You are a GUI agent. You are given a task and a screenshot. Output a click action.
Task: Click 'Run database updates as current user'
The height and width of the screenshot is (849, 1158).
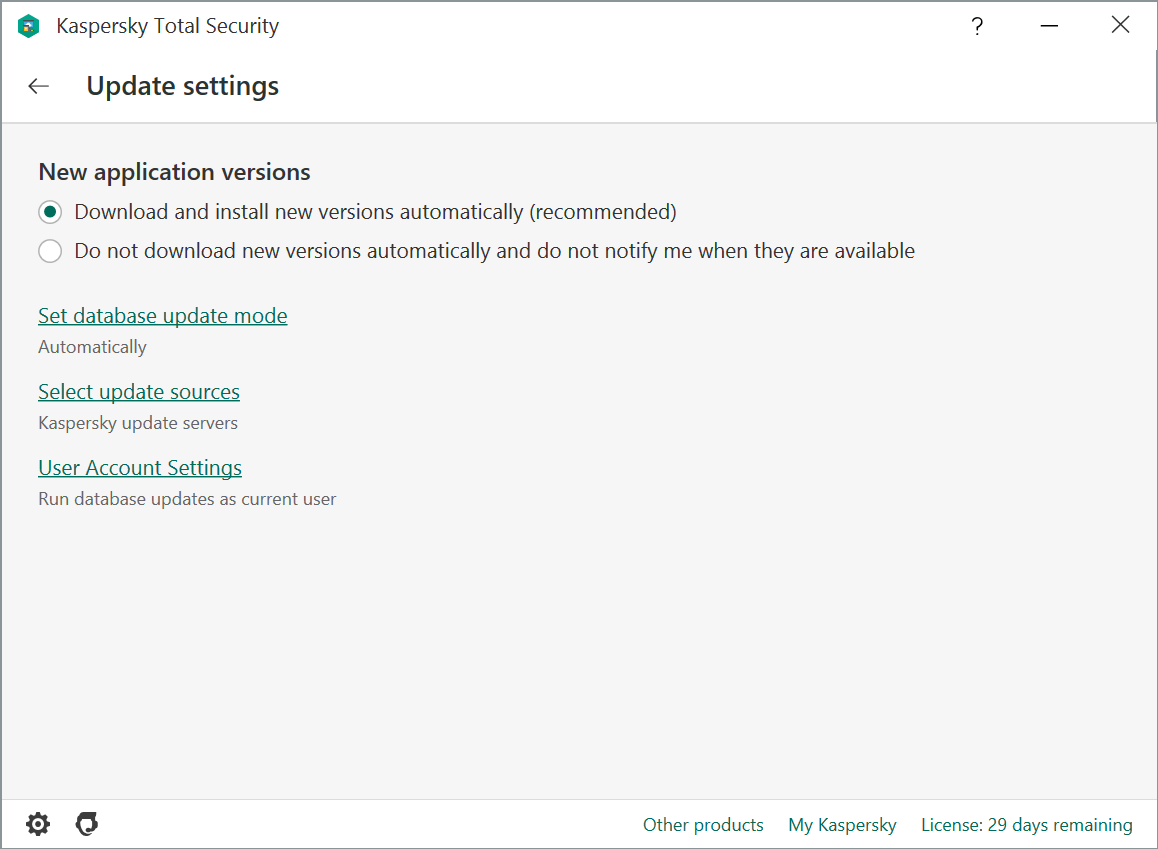click(187, 499)
